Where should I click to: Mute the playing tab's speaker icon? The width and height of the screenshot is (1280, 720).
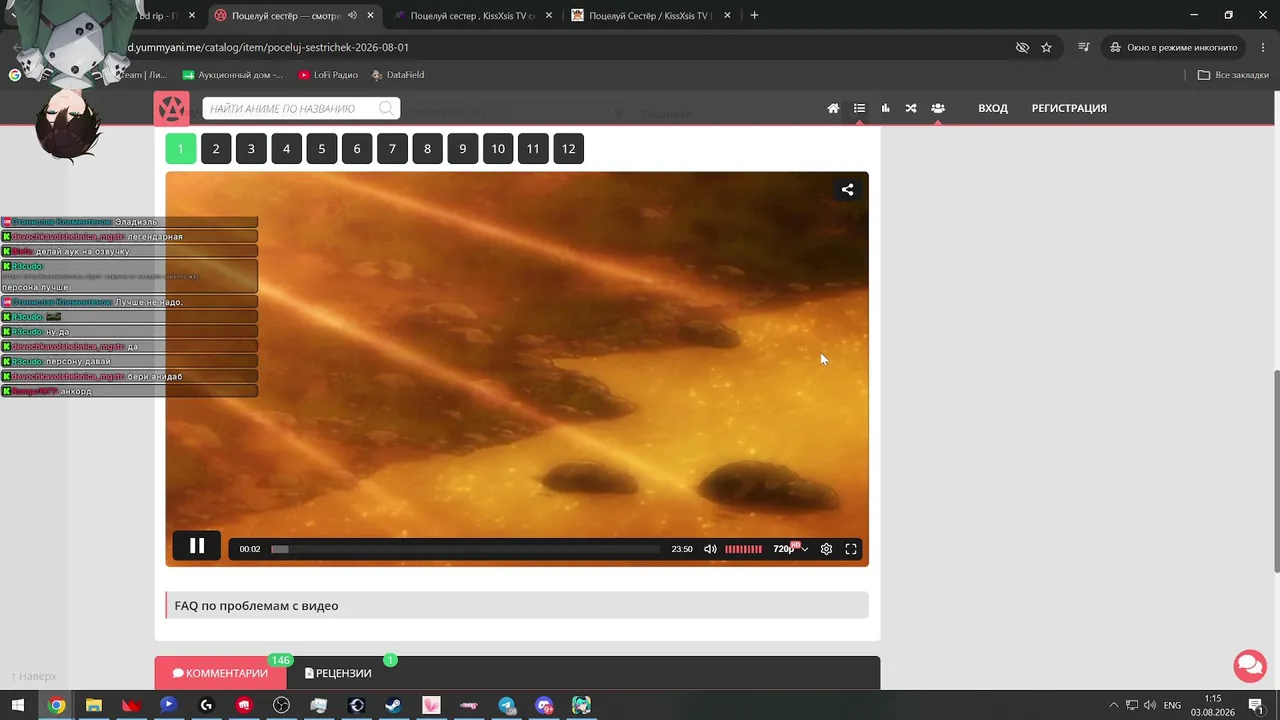pos(352,16)
